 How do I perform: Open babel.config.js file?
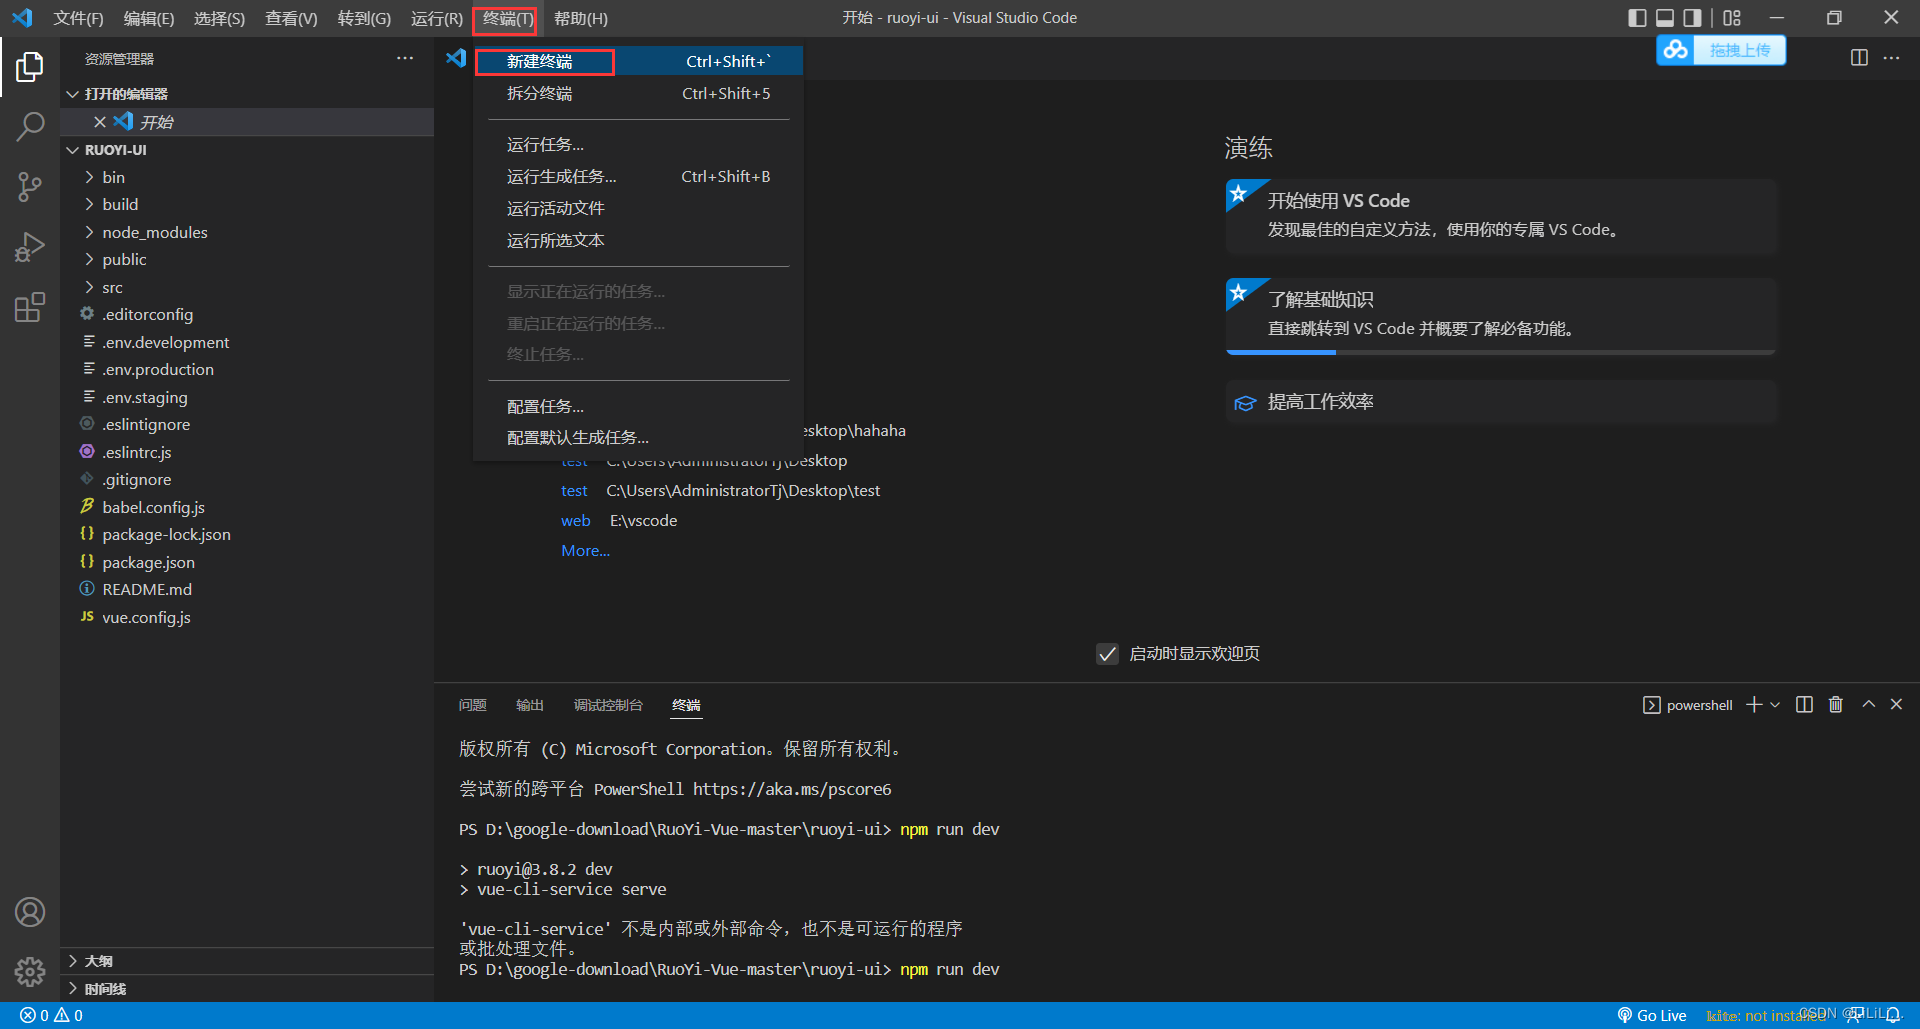coord(247,507)
